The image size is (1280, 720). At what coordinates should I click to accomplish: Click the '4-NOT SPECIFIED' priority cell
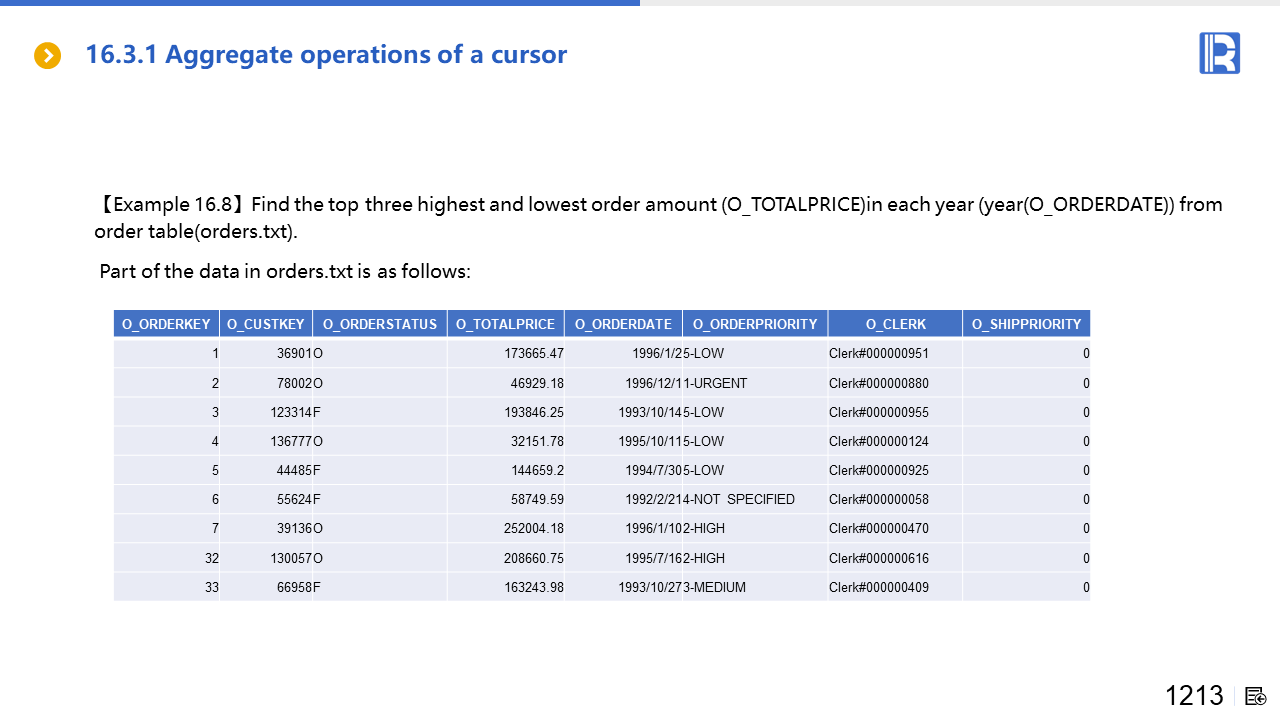pos(740,499)
